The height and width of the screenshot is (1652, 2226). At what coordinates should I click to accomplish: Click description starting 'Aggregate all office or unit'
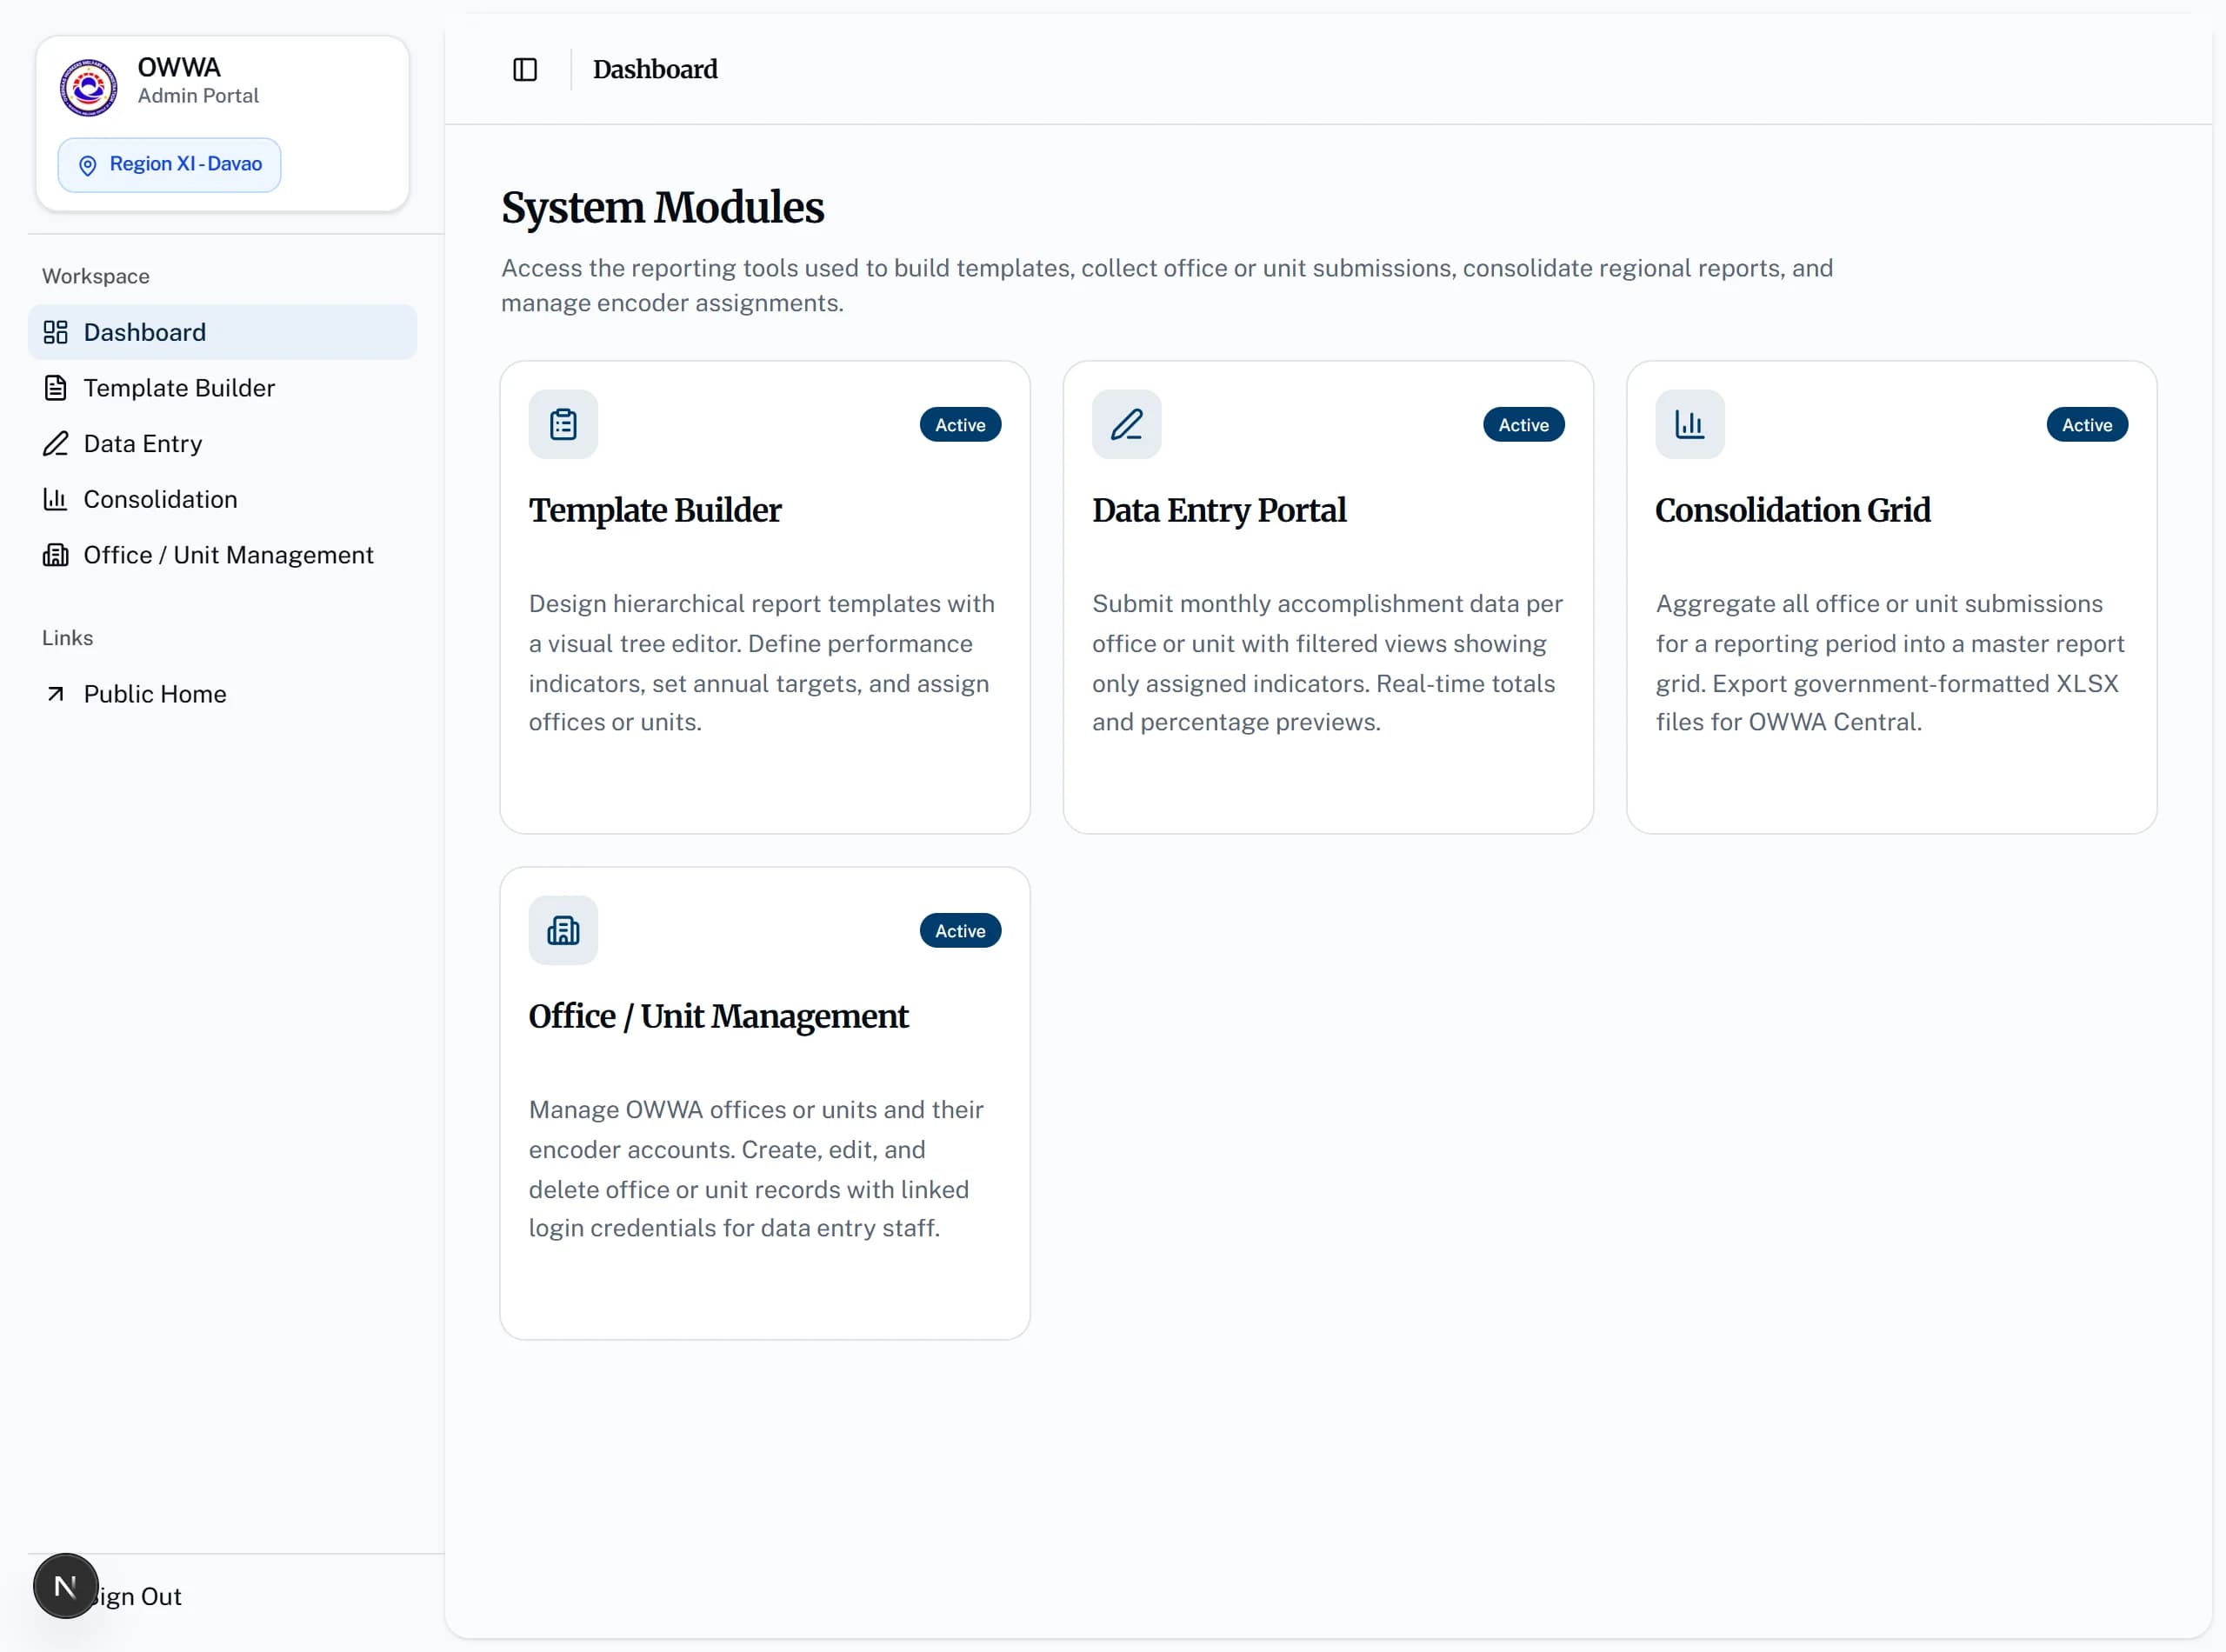coord(1890,663)
